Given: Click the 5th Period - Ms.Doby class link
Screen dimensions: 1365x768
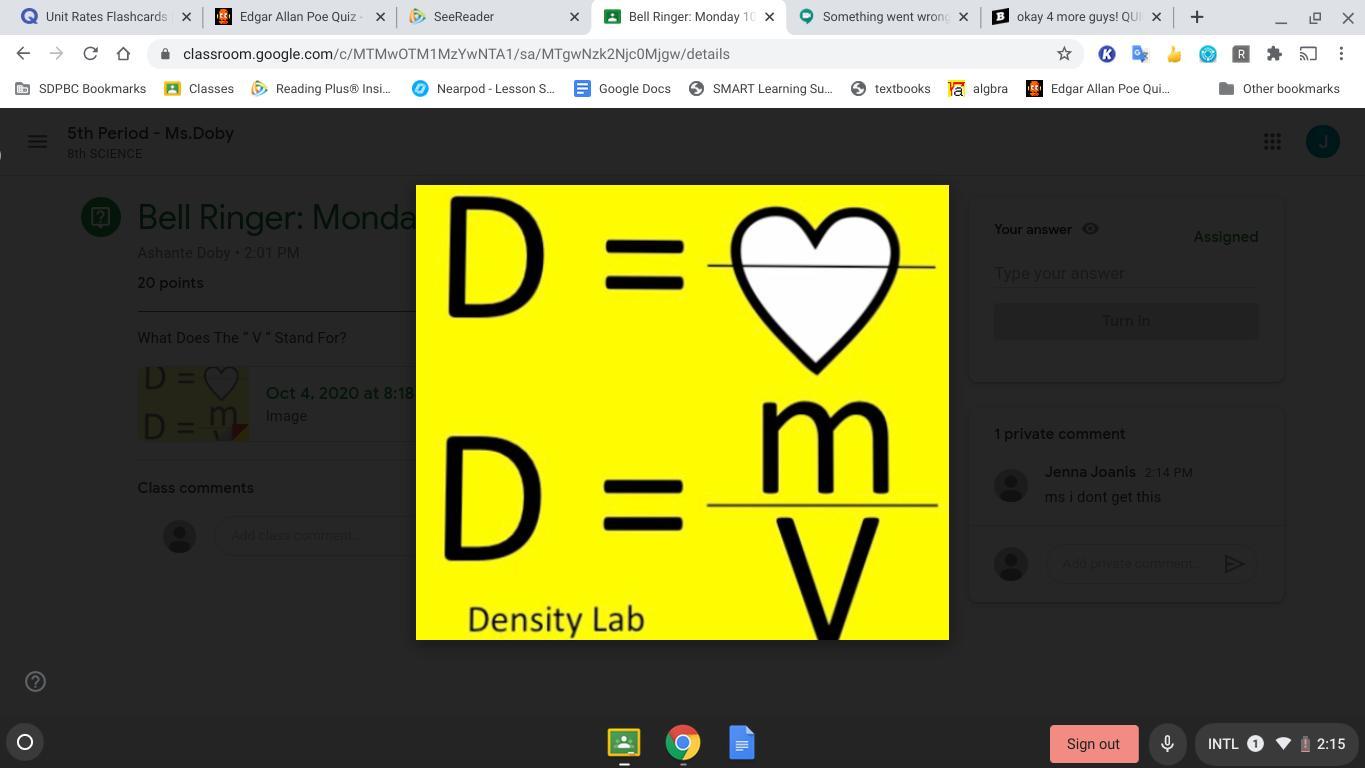Looking at the screenshot, I should (x=150, y=133).
